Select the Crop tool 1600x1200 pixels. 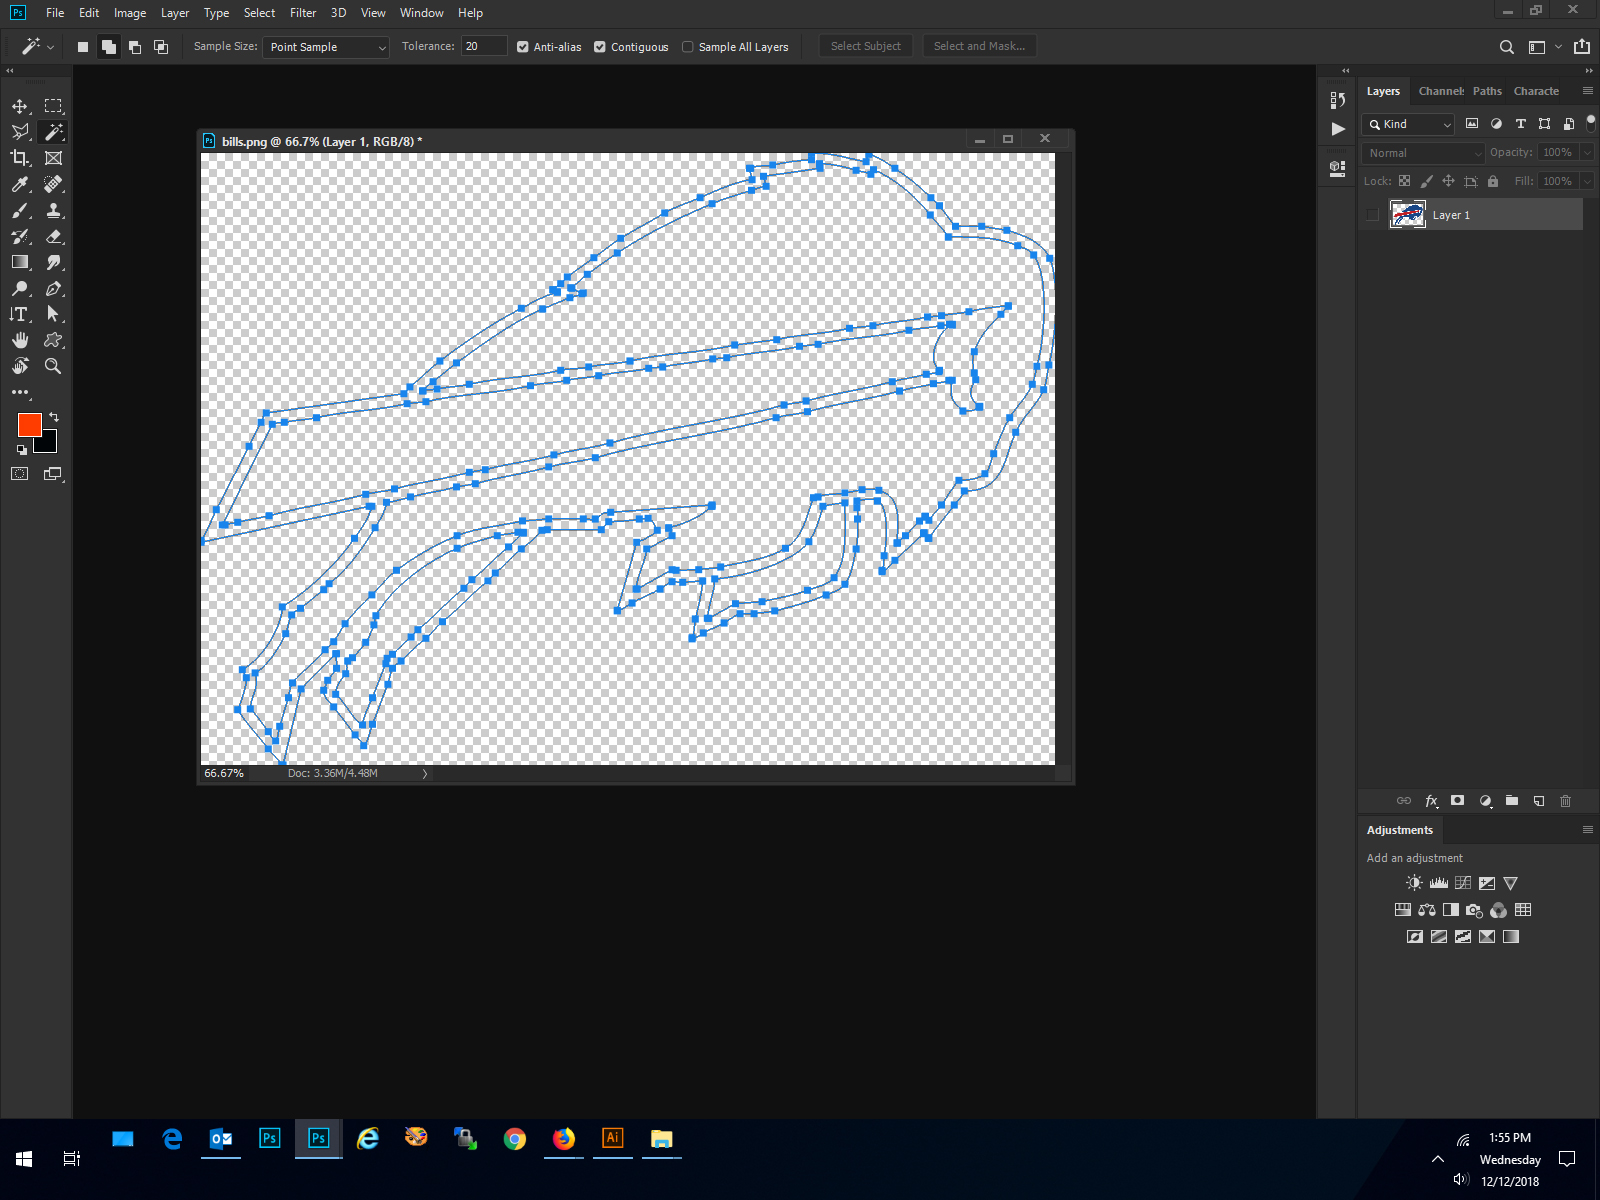[20, 158]
